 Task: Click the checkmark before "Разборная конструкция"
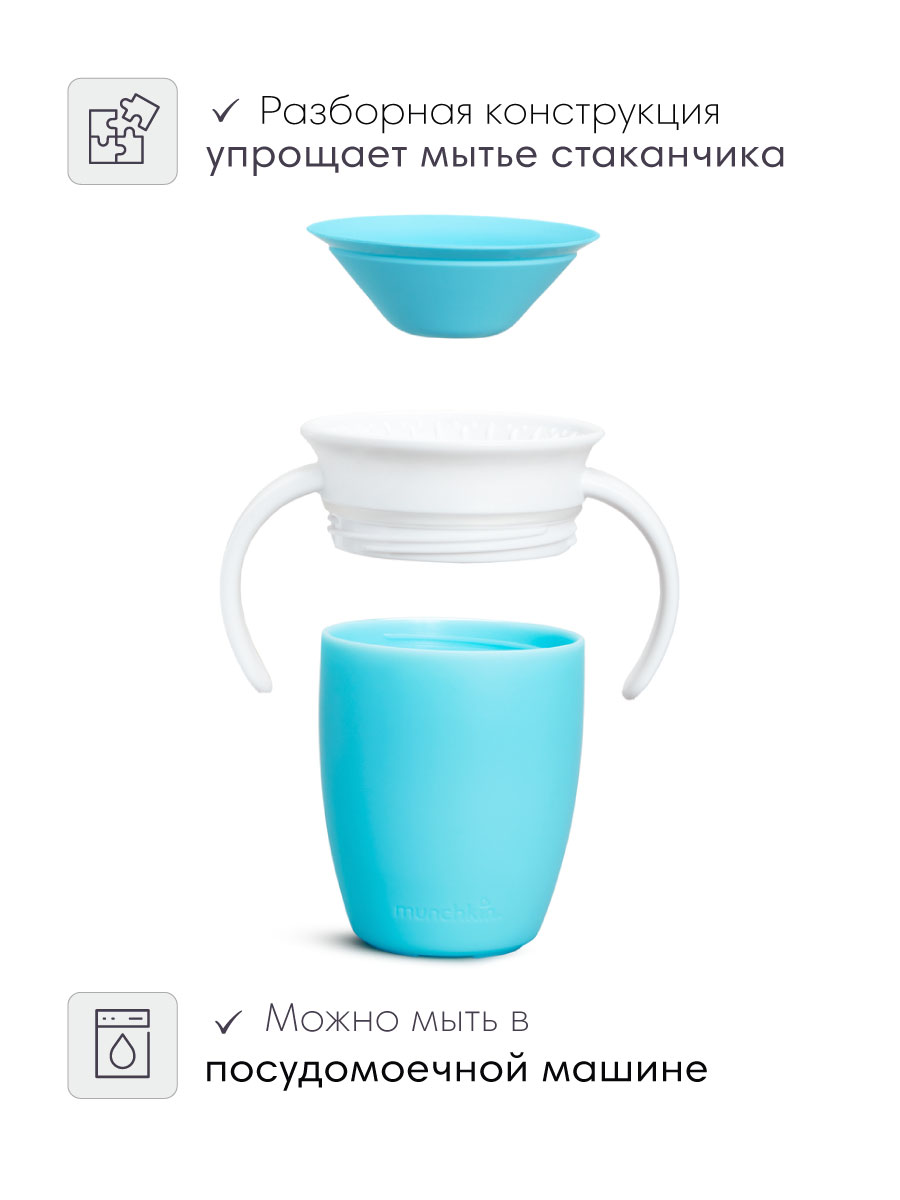click(228, 114)
